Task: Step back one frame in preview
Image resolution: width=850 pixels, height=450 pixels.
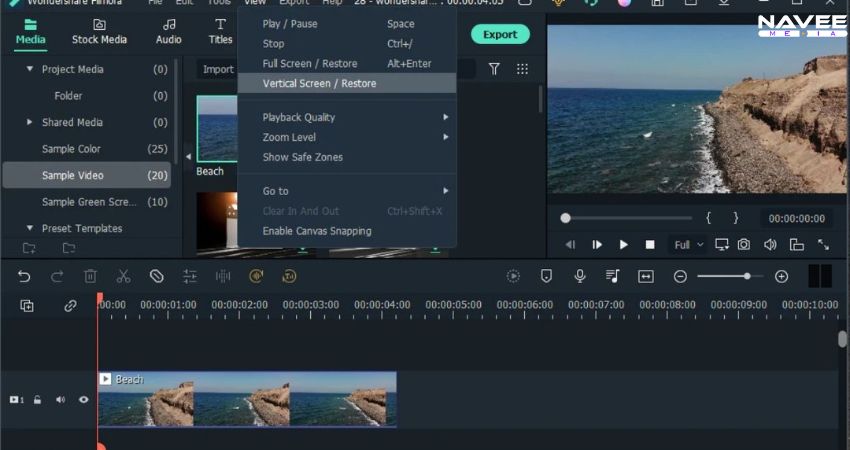Action: click(570, 245)
